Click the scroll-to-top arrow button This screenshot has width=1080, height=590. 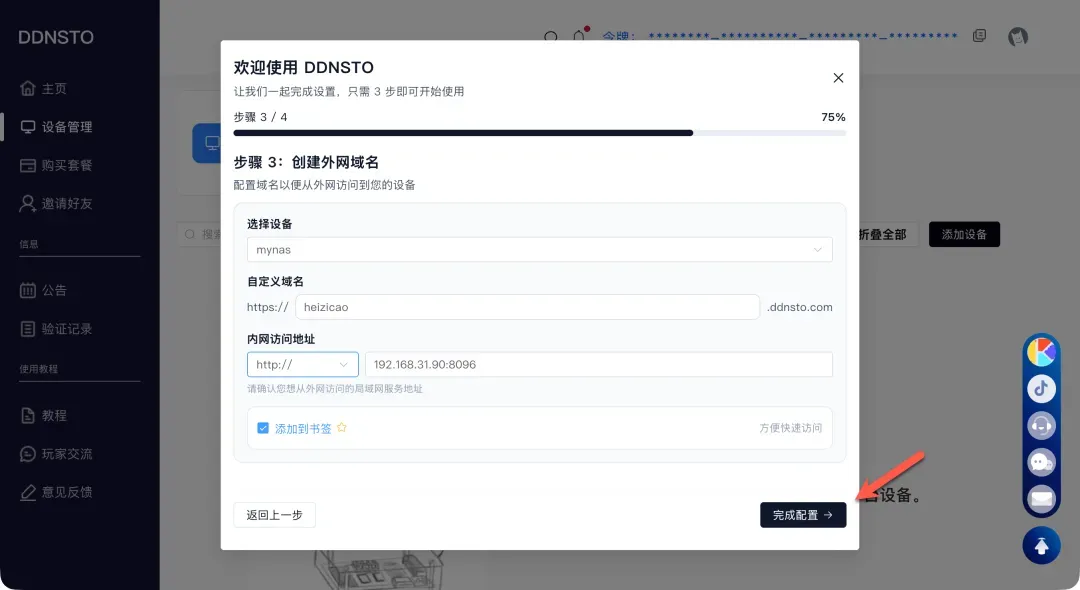(1041, 546)
